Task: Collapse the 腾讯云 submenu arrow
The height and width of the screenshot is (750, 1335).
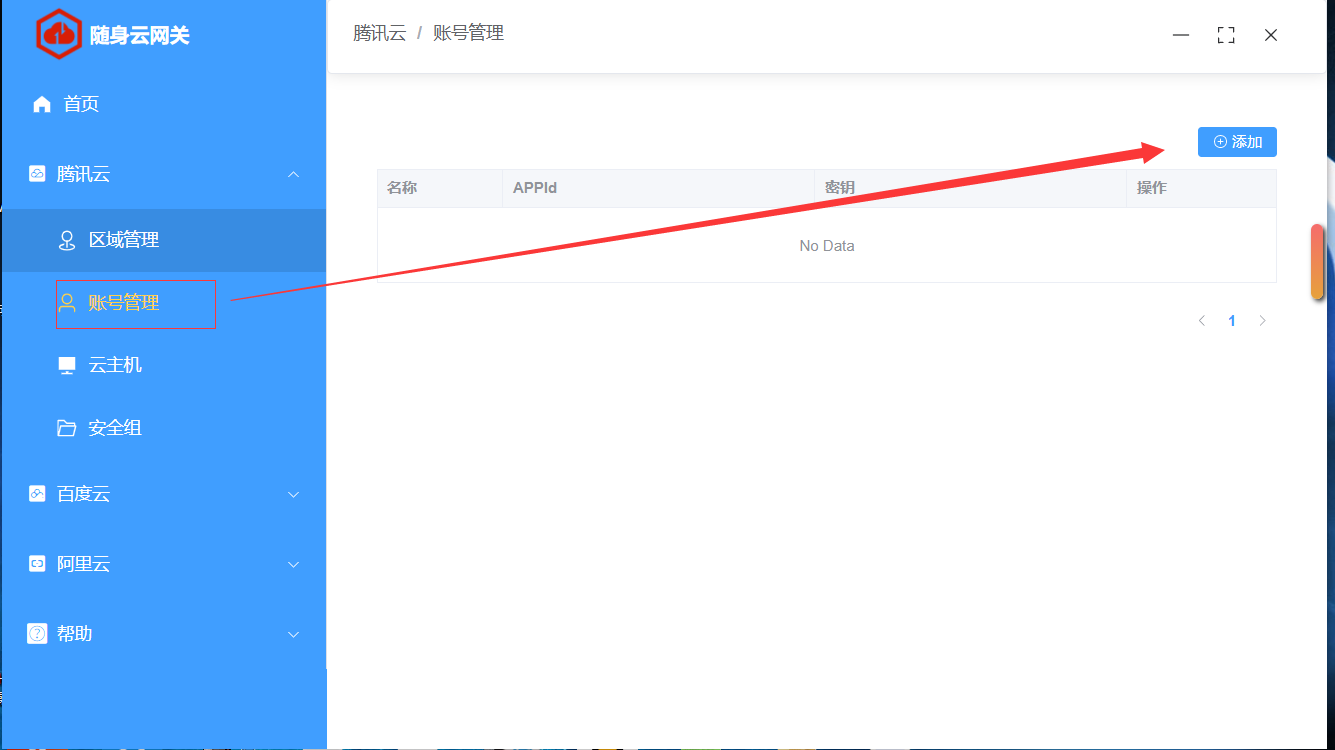Action: coord(294,174)
